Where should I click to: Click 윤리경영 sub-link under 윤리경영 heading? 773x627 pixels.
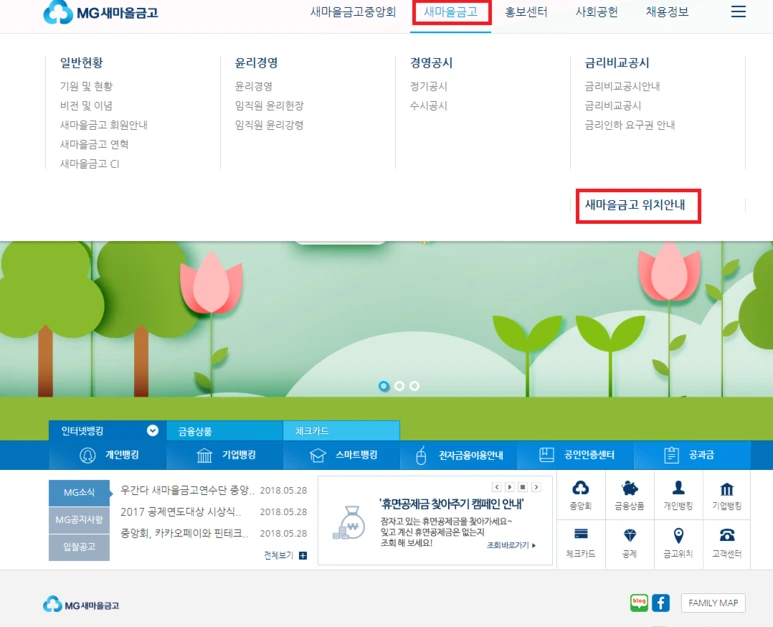point(253,86)
